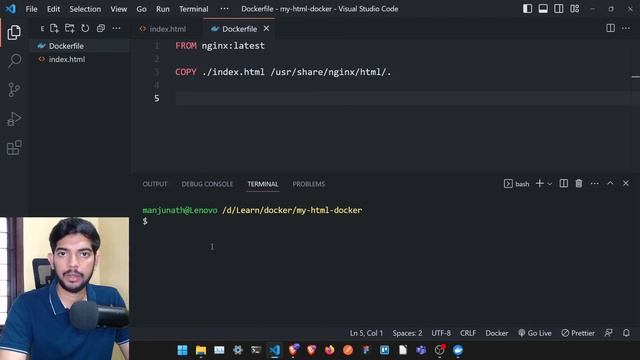Maximize the panel with chevron up

[x=610, y=184]
